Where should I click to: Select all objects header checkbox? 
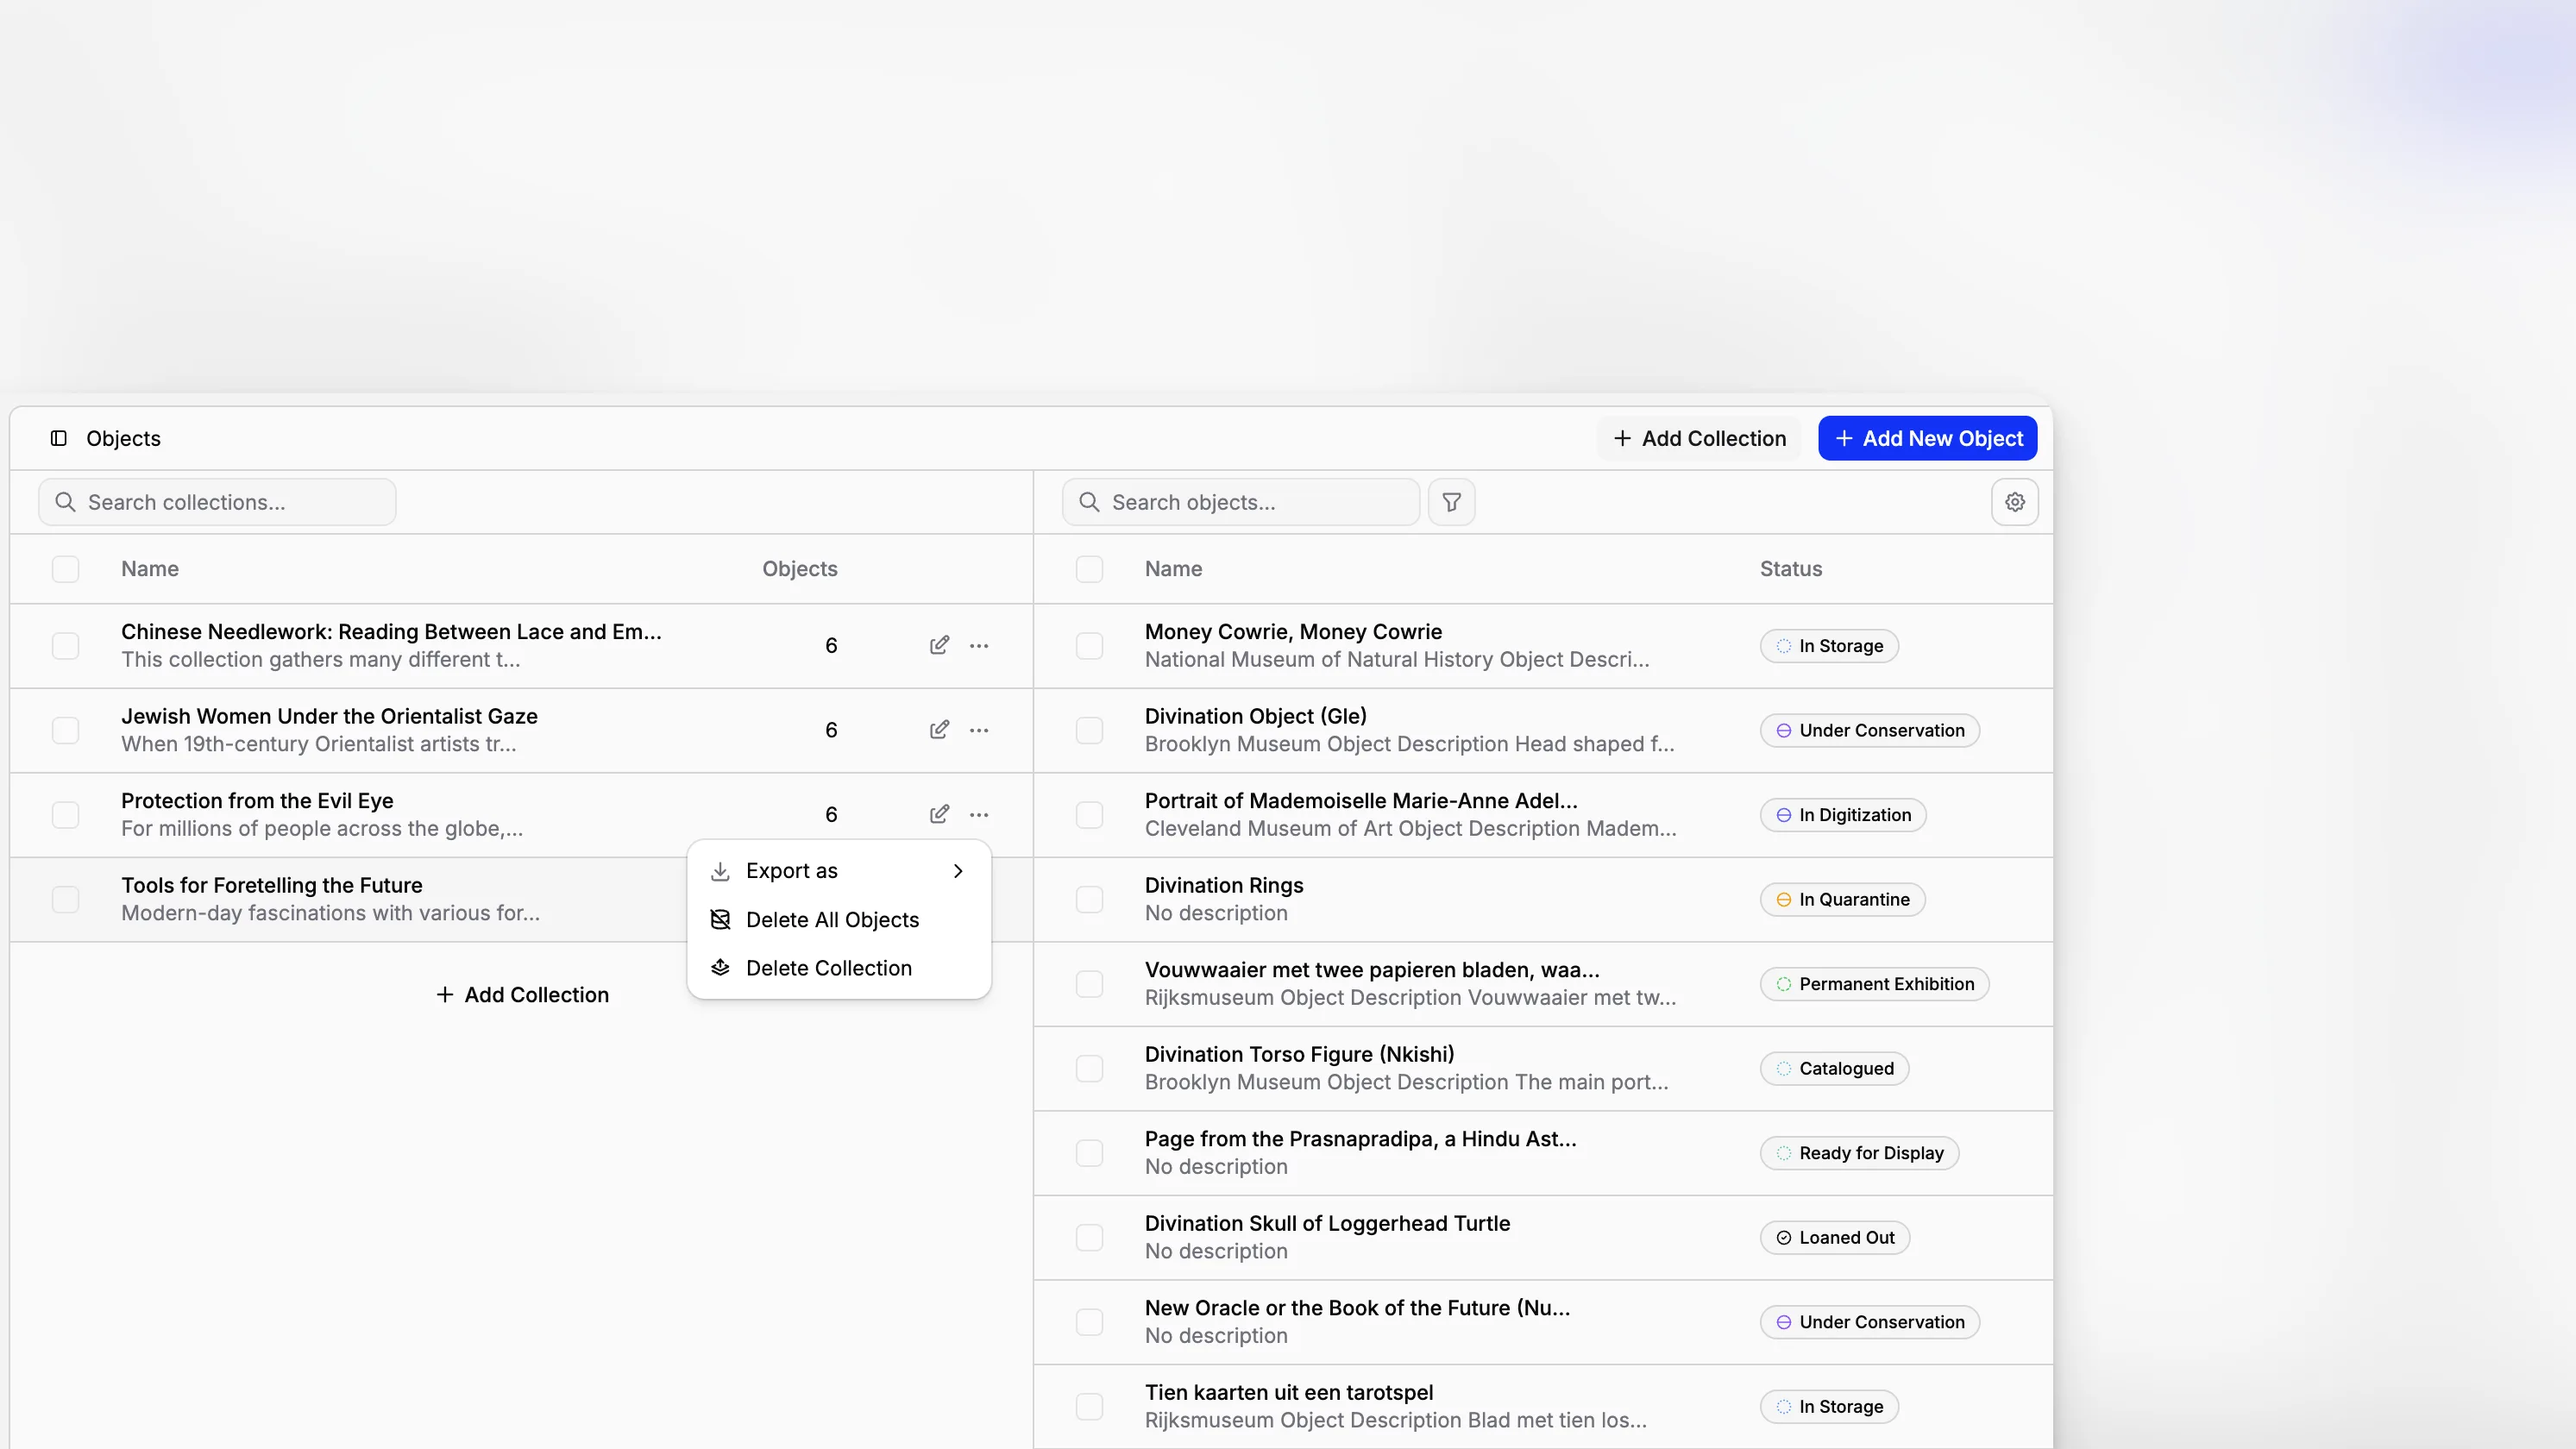pyautogui.click(x=1089, y=569)
